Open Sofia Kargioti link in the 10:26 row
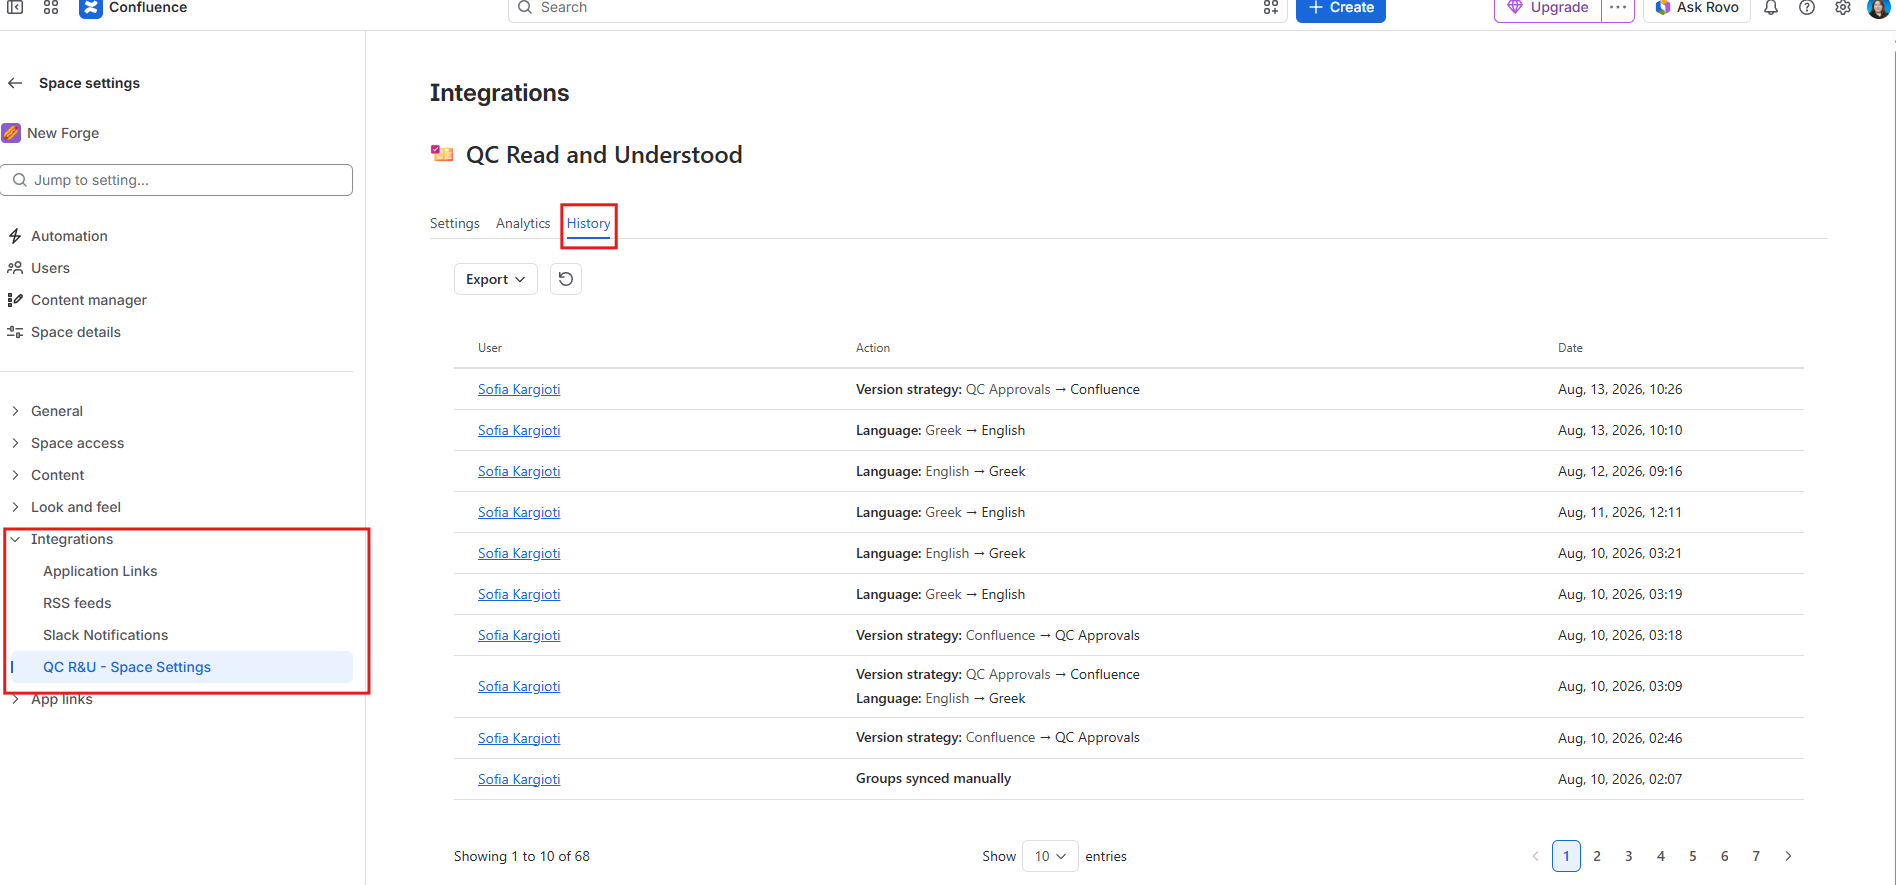 click(x=519, y=389)
